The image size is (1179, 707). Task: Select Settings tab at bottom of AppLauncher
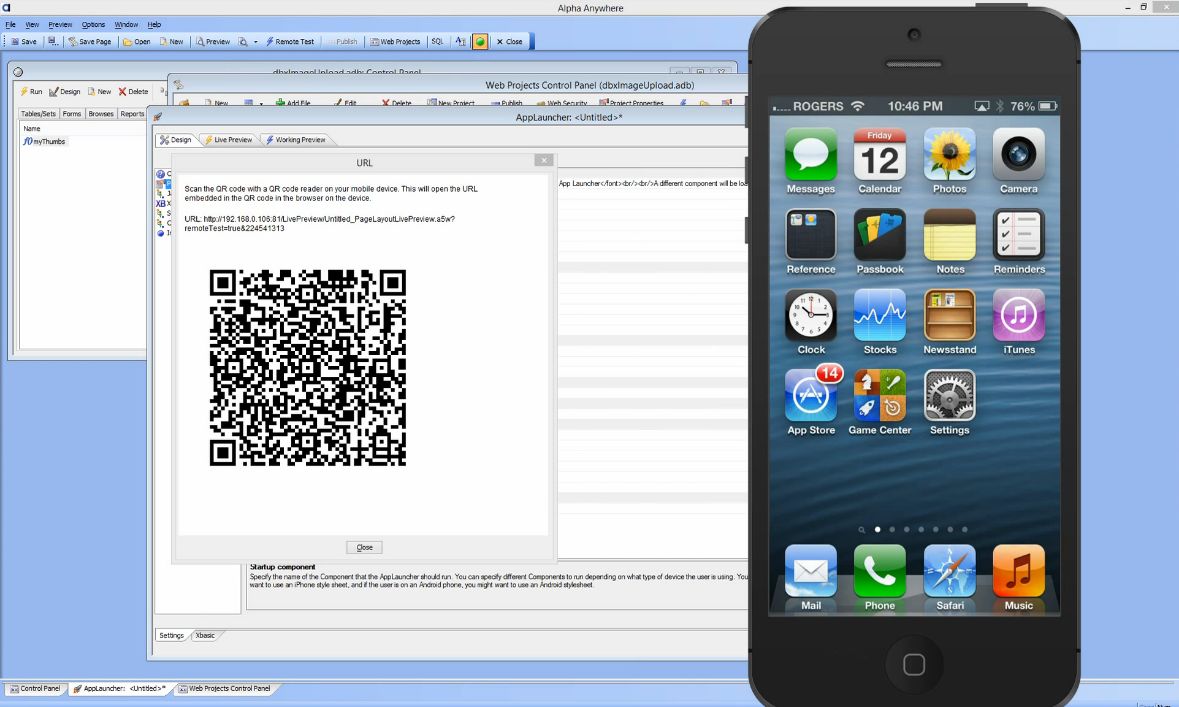tap(171, 636)
